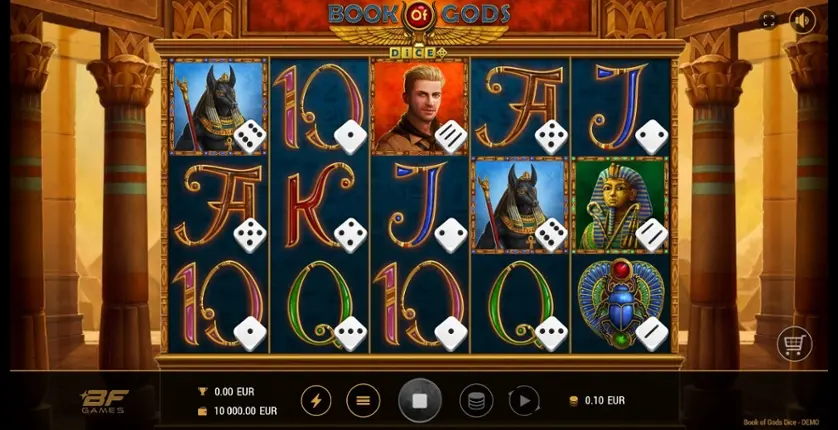
Task: Click the green Q symbol in second reel
Action: coord(319,303)
